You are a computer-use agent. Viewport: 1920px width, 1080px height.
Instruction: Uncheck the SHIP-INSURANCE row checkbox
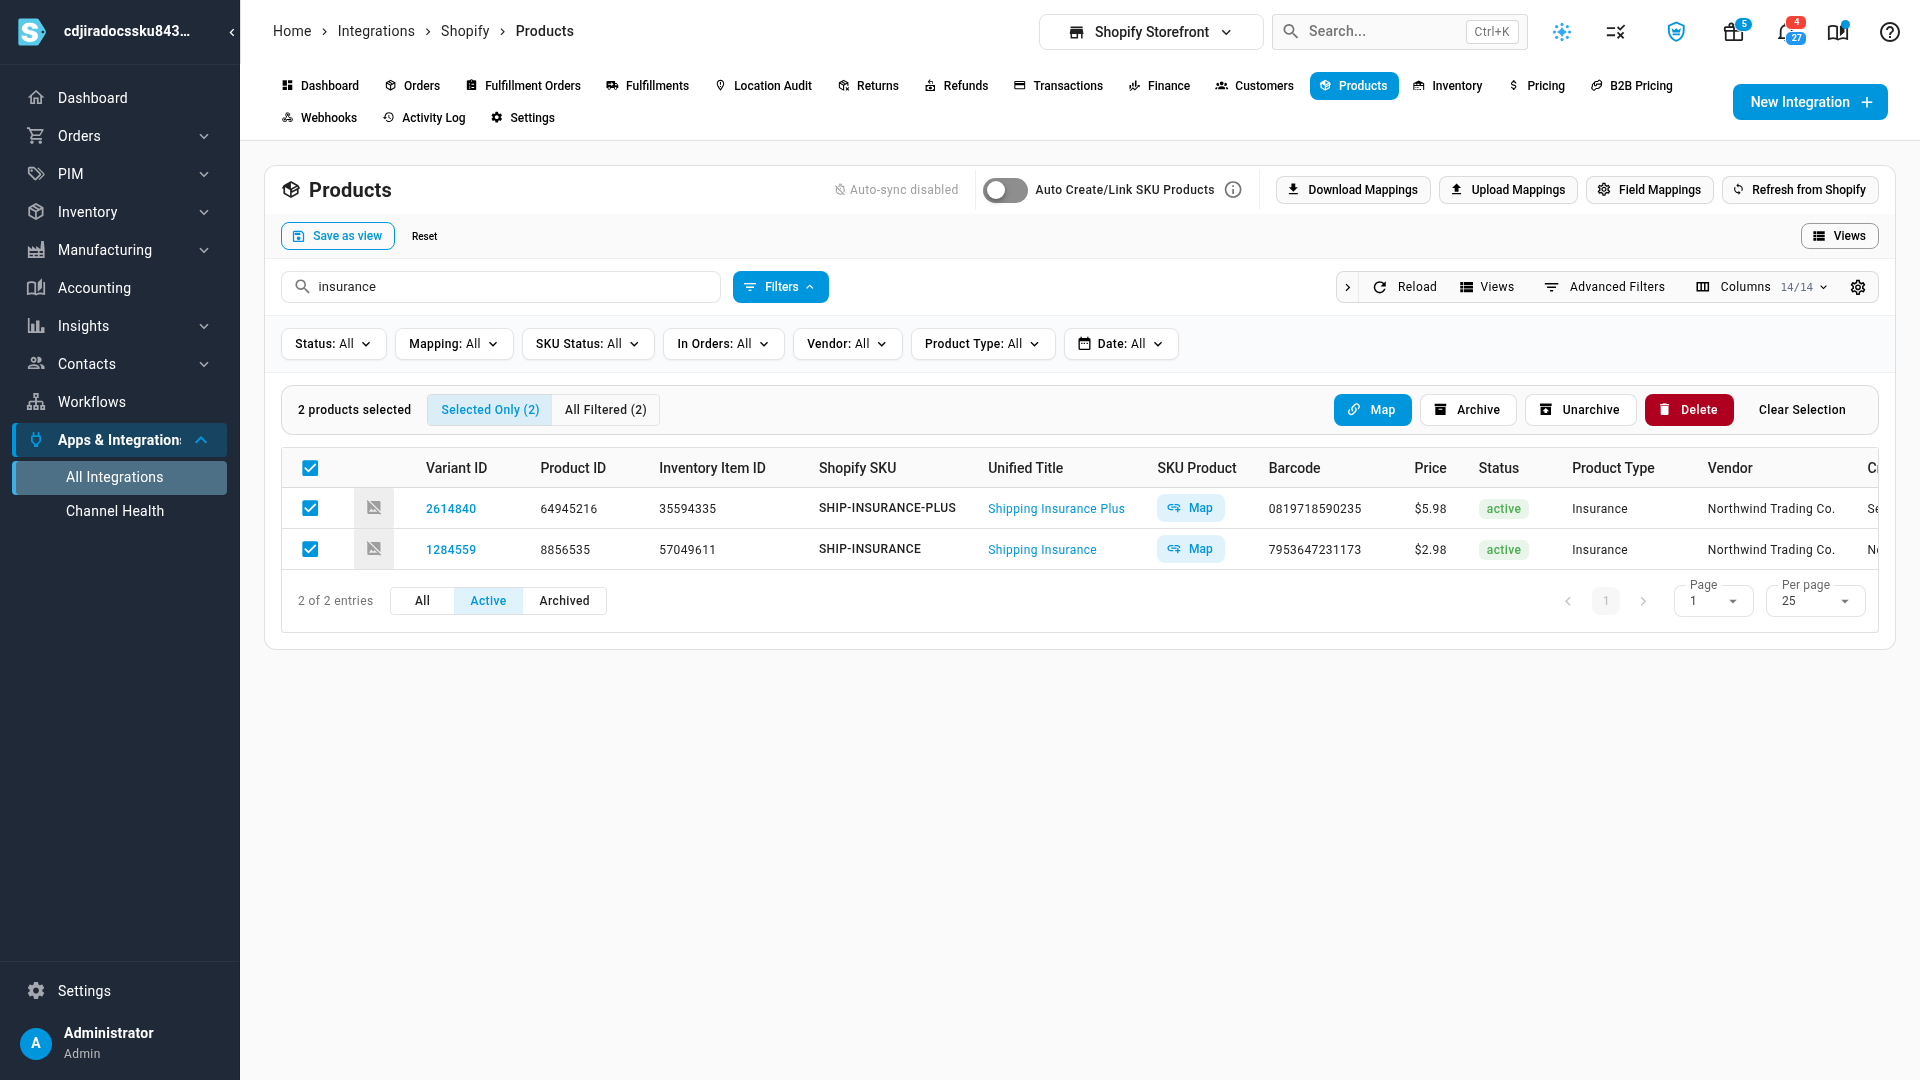310,549
